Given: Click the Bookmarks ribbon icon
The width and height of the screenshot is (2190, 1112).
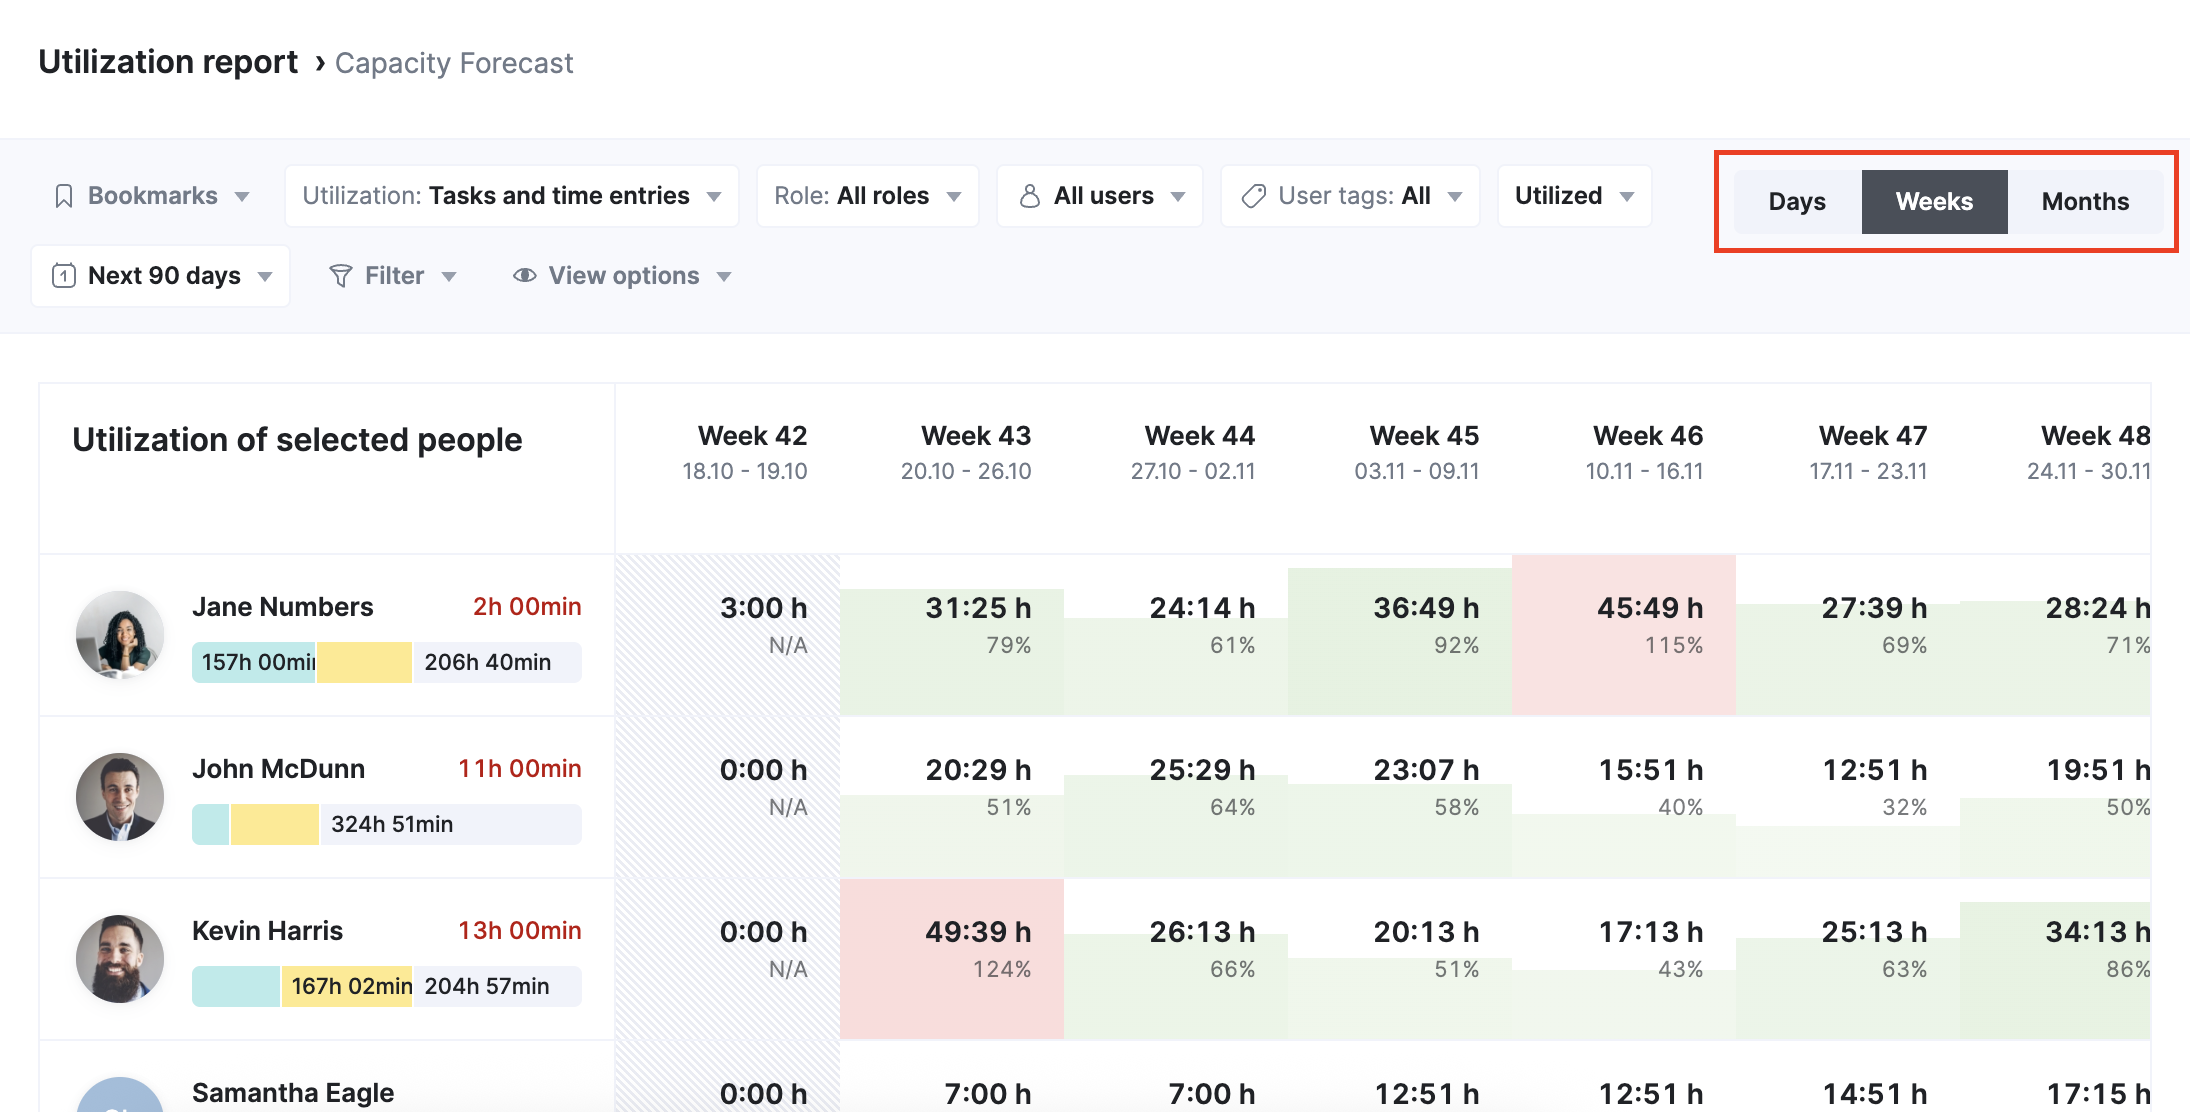Looking at the screenshot, I should tap(64, 196).
